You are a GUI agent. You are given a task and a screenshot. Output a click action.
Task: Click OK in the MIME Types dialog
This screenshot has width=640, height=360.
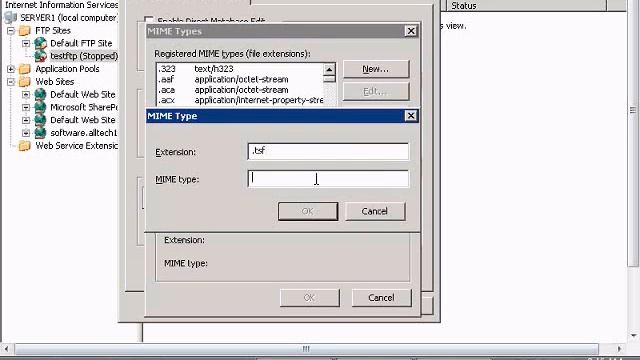(309, 298)
